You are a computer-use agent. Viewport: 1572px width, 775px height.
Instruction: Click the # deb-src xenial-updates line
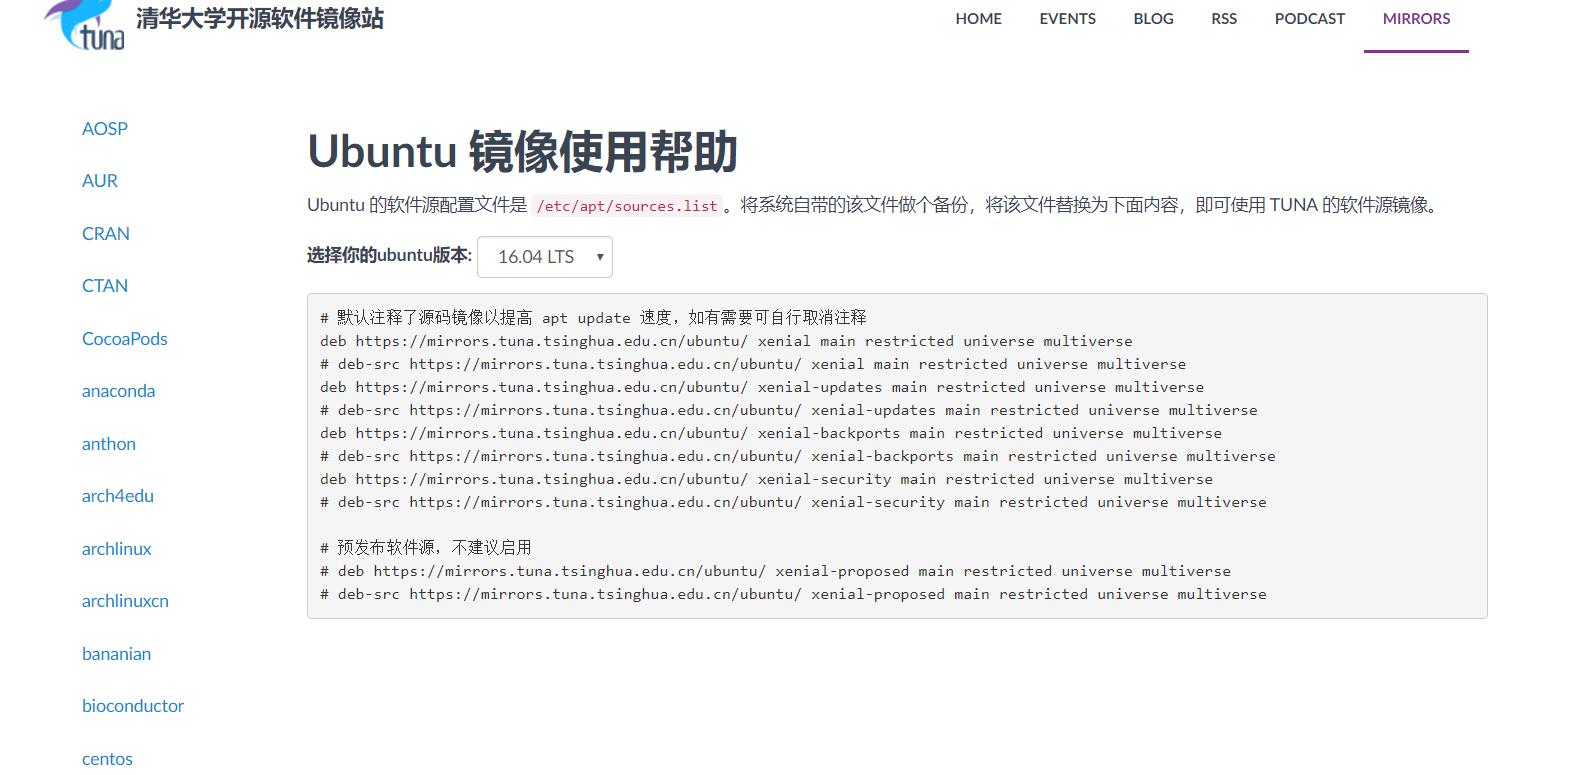789,410
